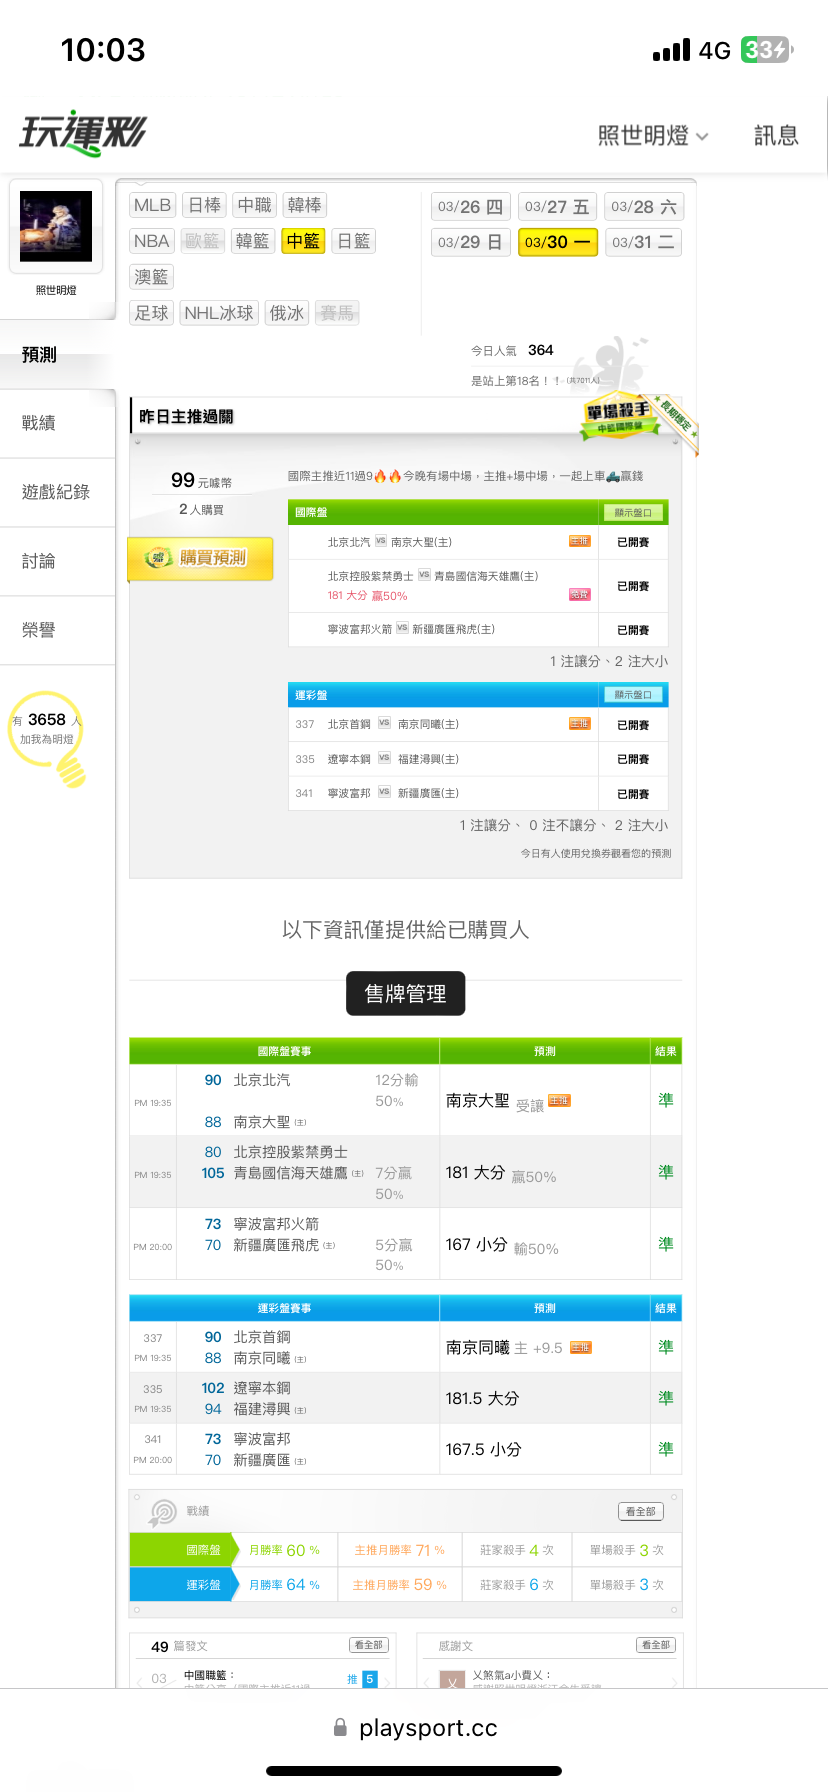Open 訊息 messages

tap(776, 135)
